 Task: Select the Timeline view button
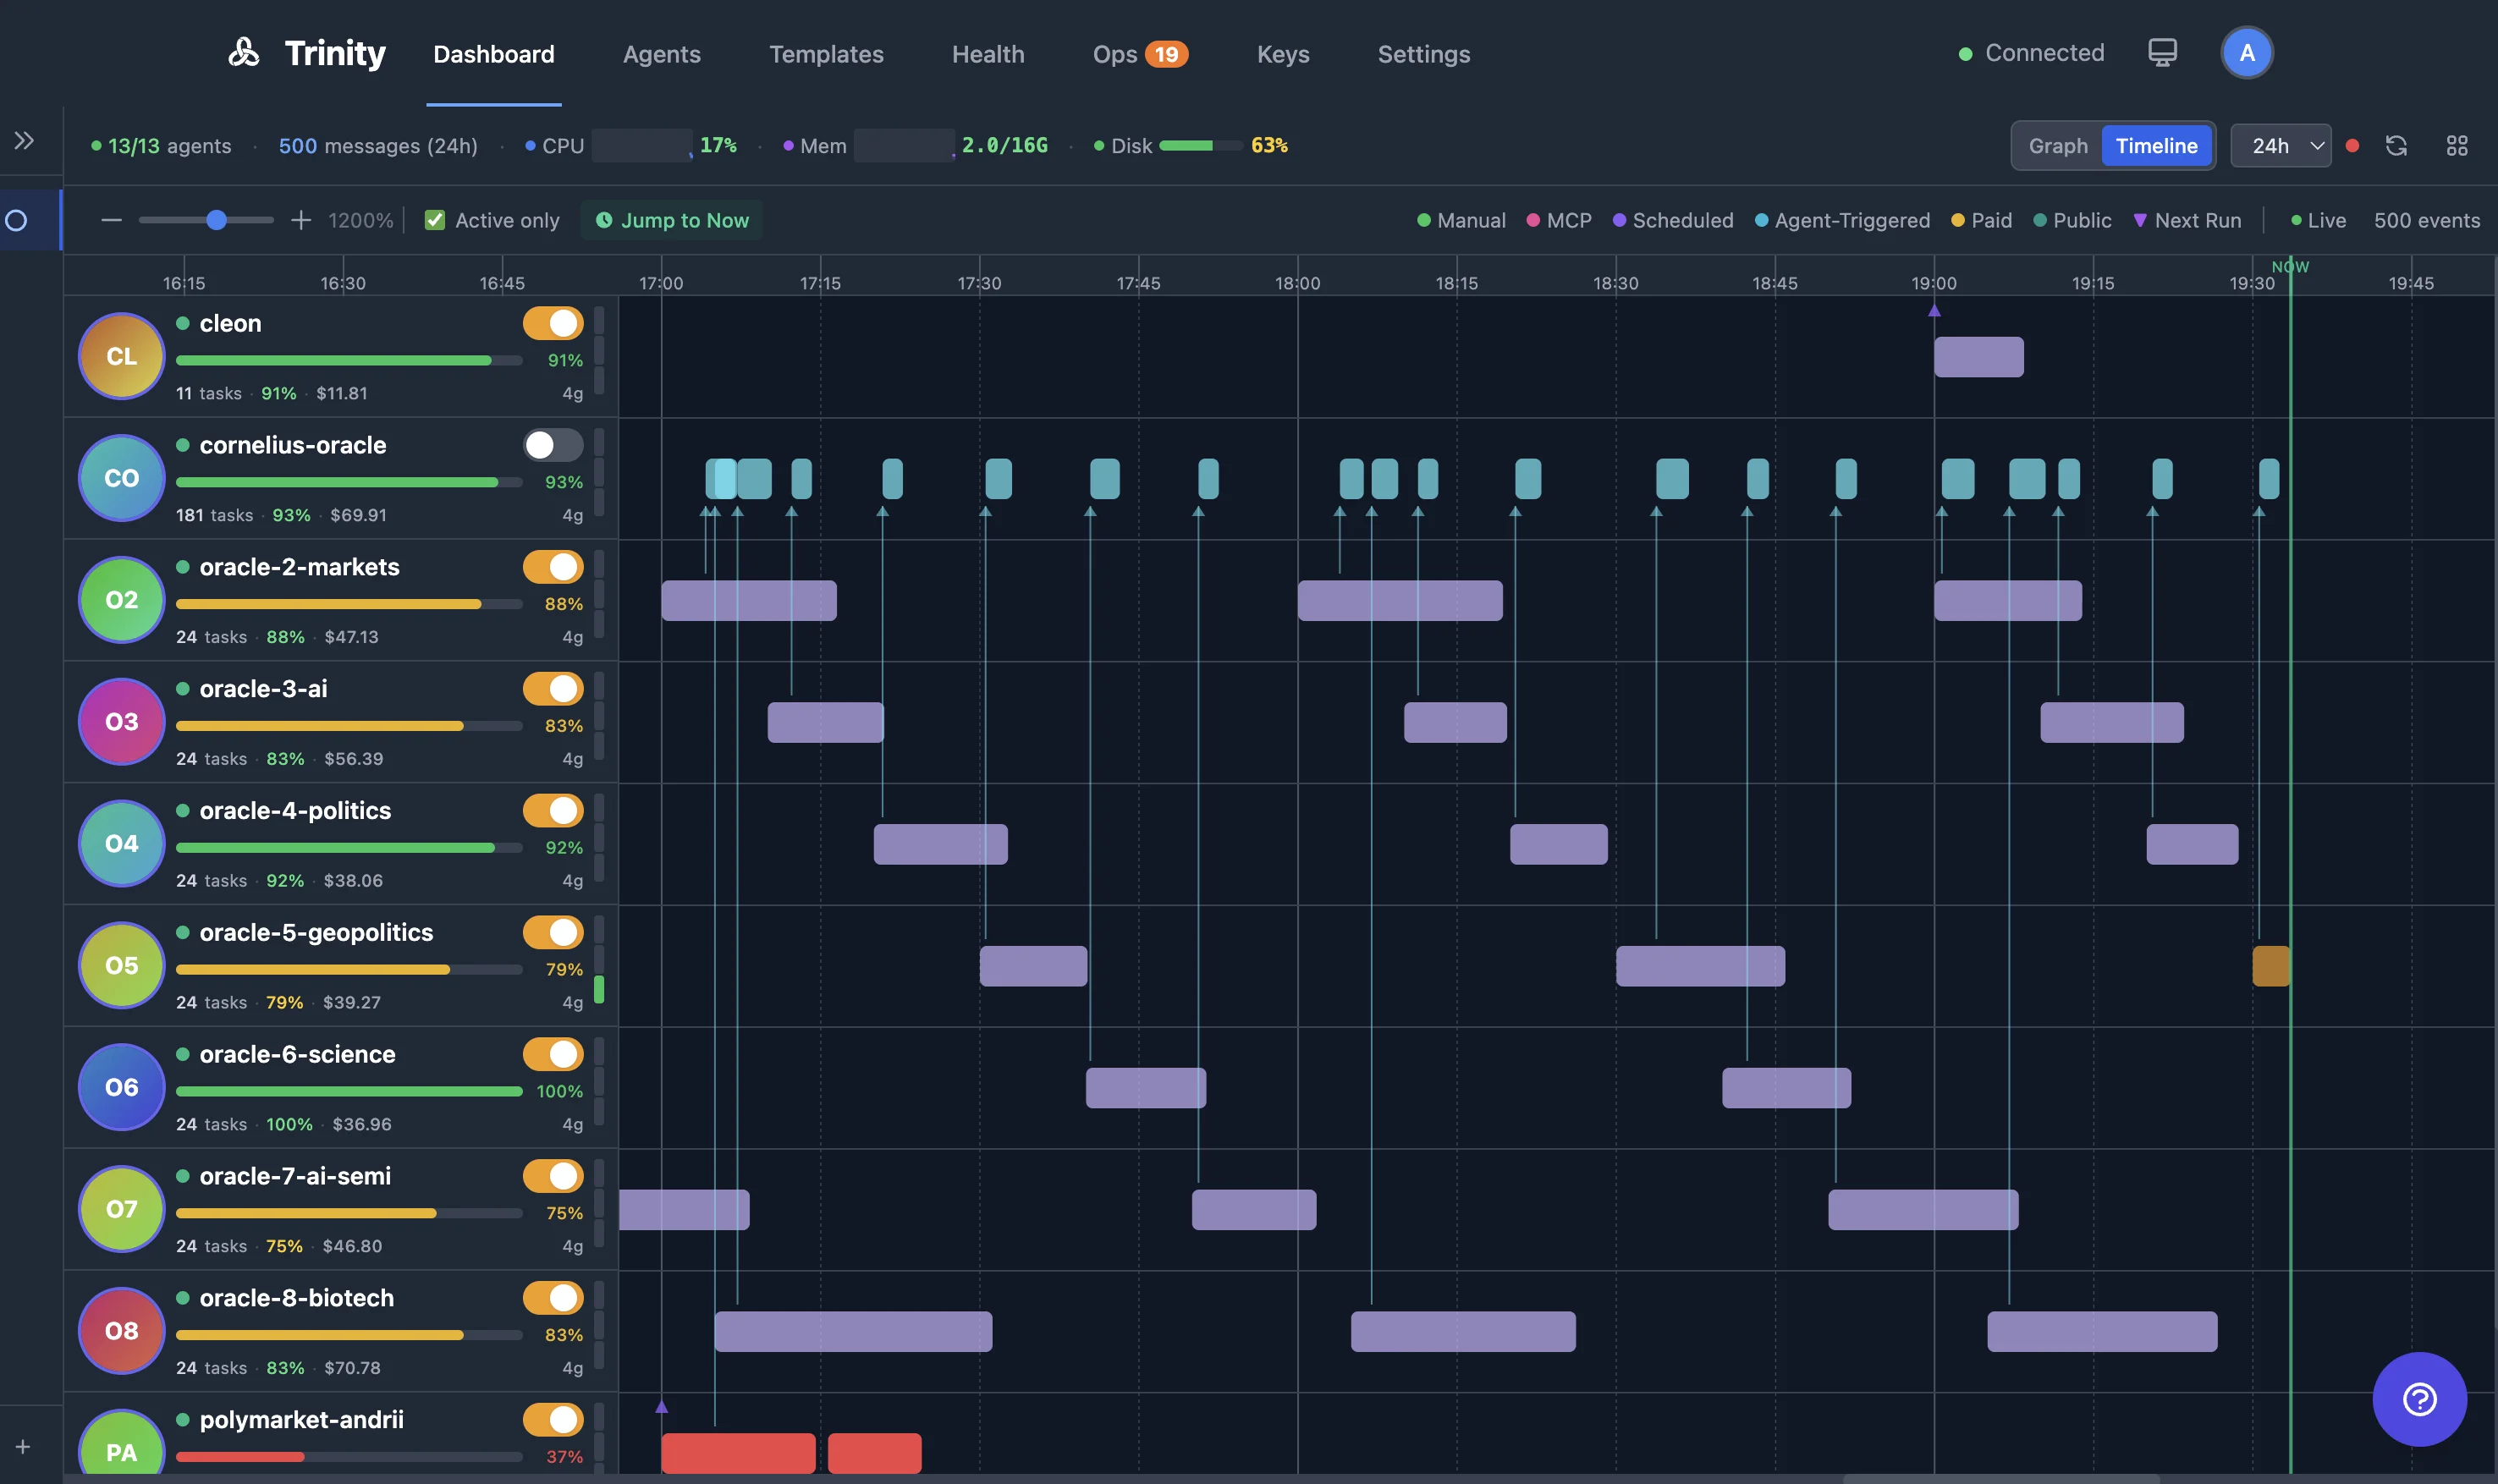(x=2156, y=146)
